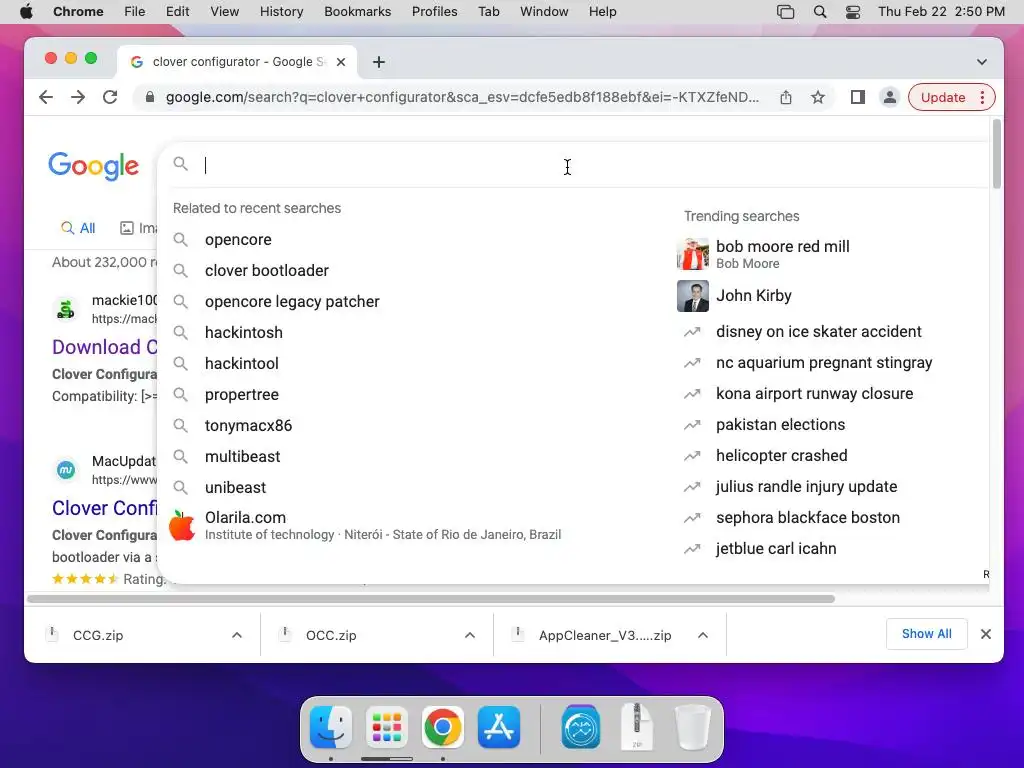The height and width of the screenshot is (768, 1024).
Task: Click the lock icon in address bar
Action: click(150, 97)
